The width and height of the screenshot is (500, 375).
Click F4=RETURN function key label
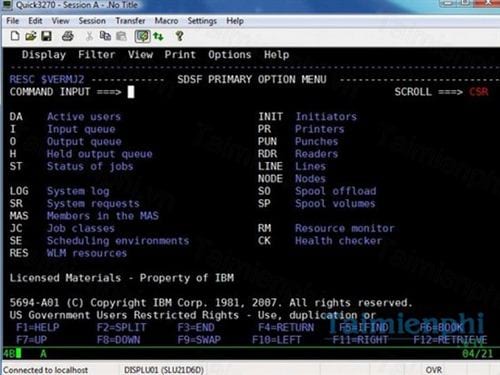(286, 327)
